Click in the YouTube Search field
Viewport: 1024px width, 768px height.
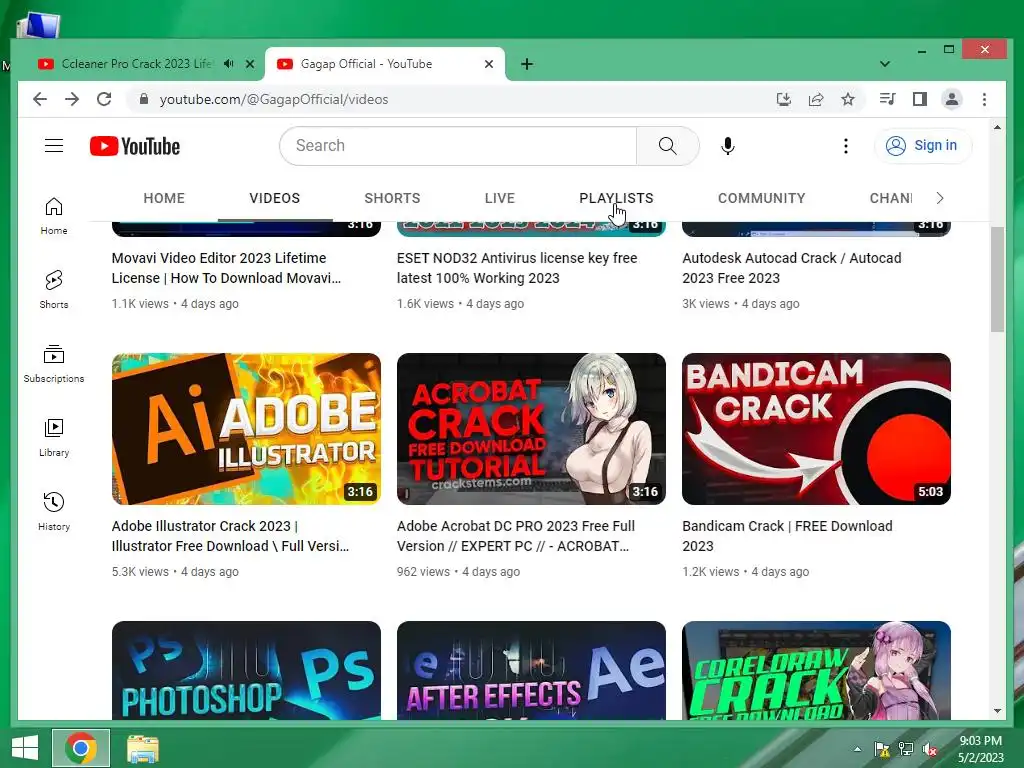point(457,146)
